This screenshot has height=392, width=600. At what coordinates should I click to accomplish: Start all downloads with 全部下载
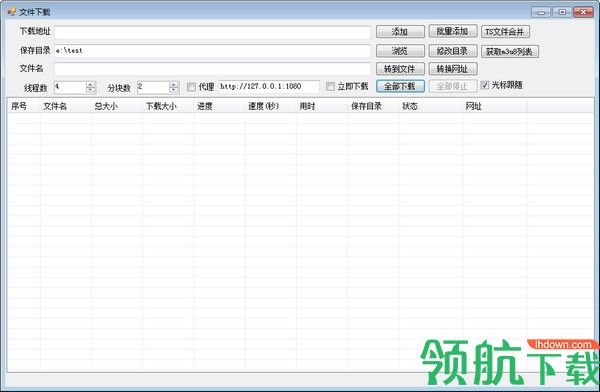(x=400, y=86)
